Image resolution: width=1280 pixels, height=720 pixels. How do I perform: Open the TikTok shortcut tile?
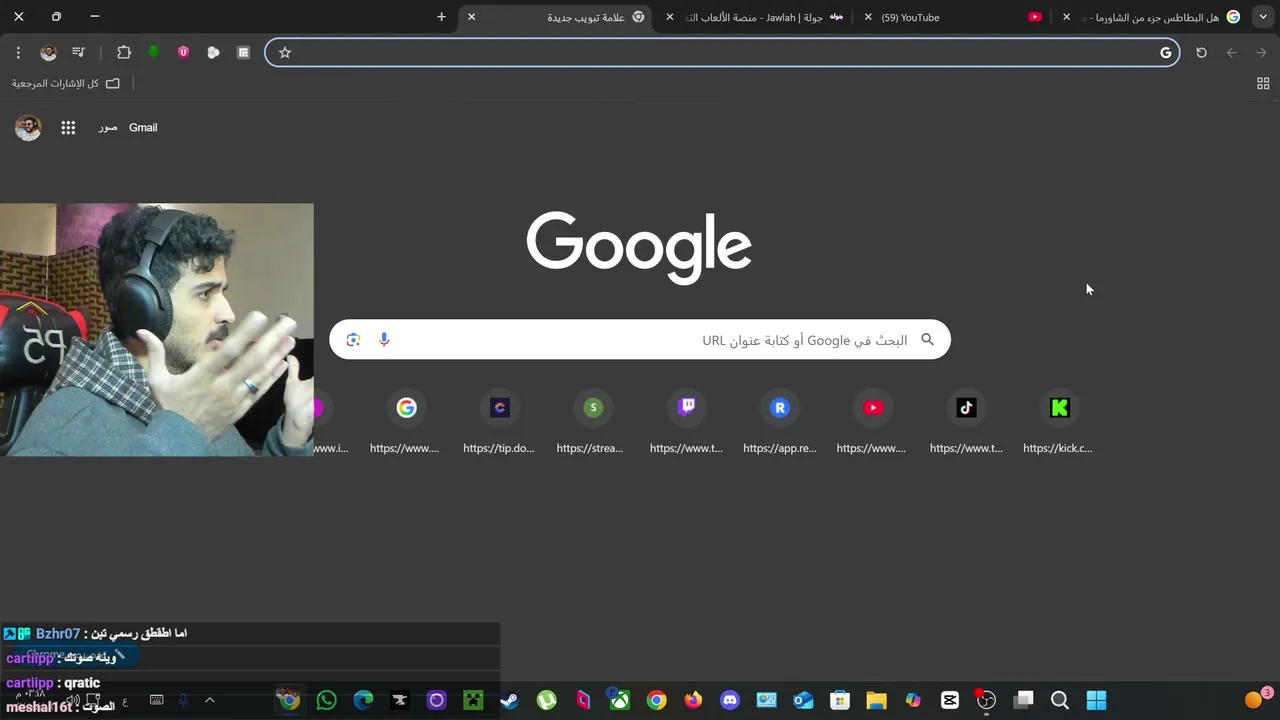click(x=966, y=423)
